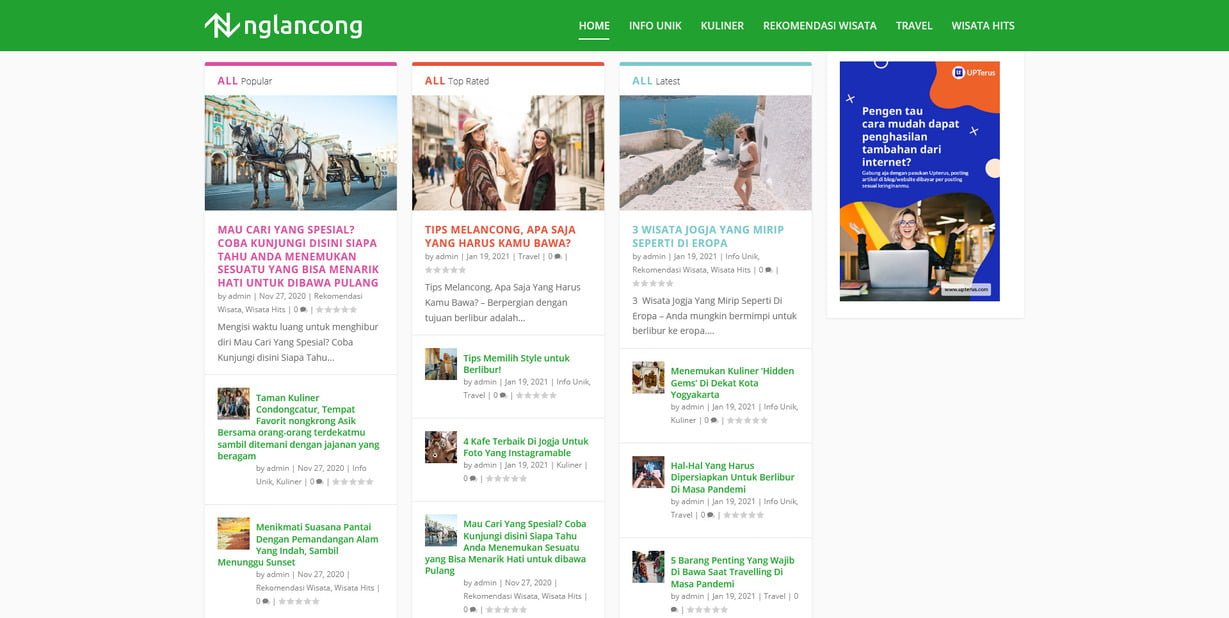
Task: Click comment icon under Tips Memilih Style
Action: 503,396
